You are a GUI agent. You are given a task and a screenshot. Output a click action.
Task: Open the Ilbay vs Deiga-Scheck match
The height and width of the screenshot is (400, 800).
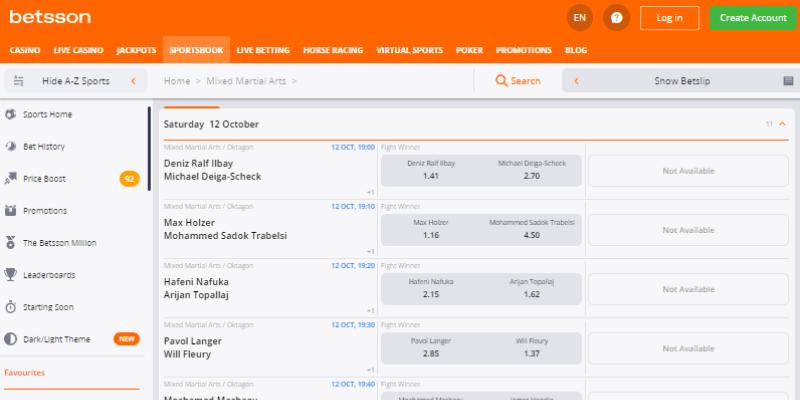coord(212,170)
